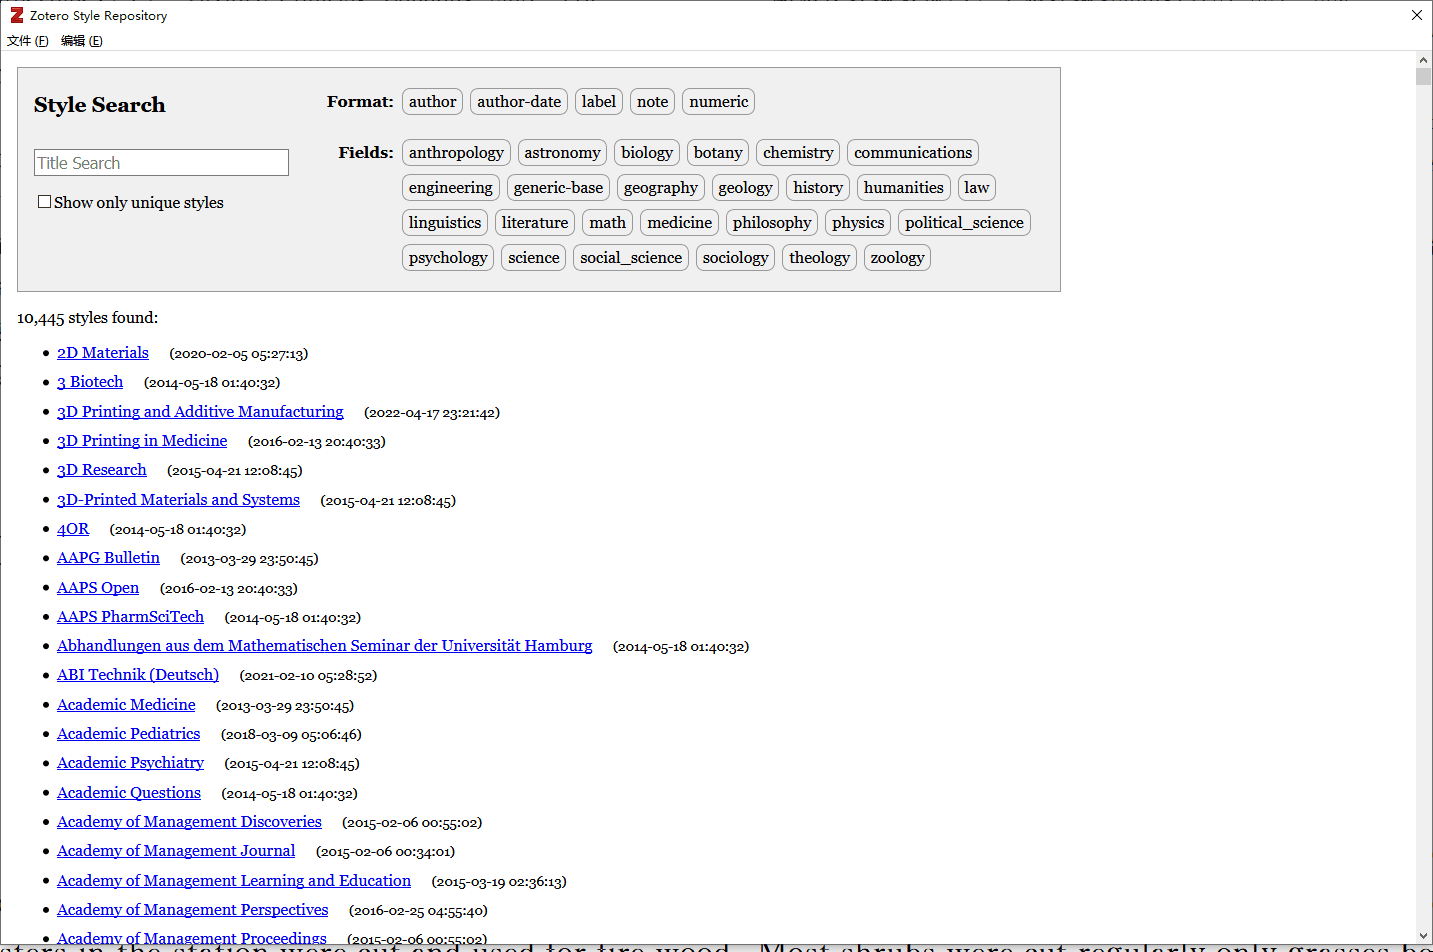Open 3D Printing in Medicine style
Image resolution: width=1433 pixels, height=952 pixels.
(x=142, y=441)
